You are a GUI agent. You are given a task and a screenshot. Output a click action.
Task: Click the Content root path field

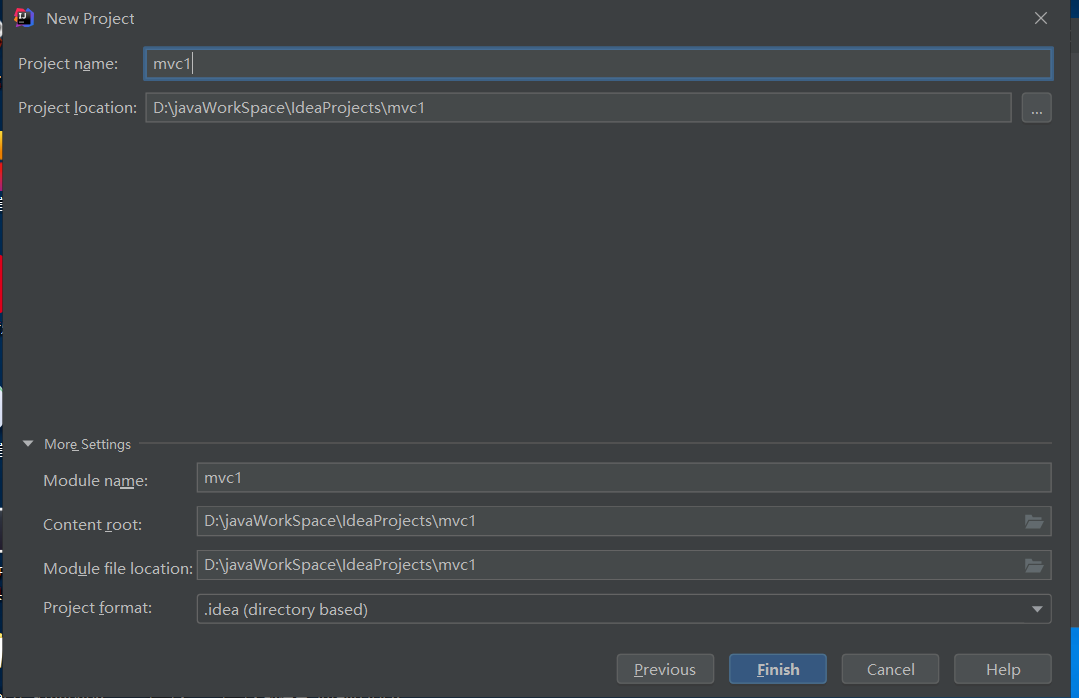pyautogui.click(x=624, y=521)
